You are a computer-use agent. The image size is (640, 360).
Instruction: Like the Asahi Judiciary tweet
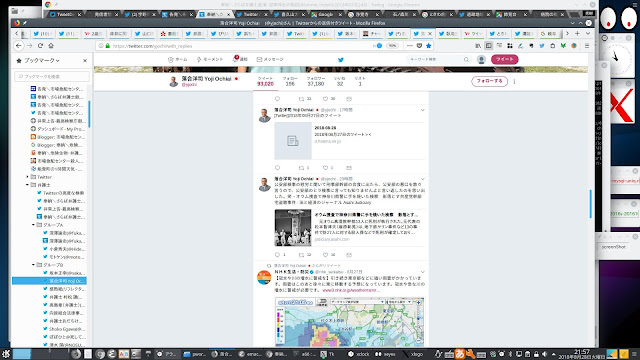tap(325, 255)
